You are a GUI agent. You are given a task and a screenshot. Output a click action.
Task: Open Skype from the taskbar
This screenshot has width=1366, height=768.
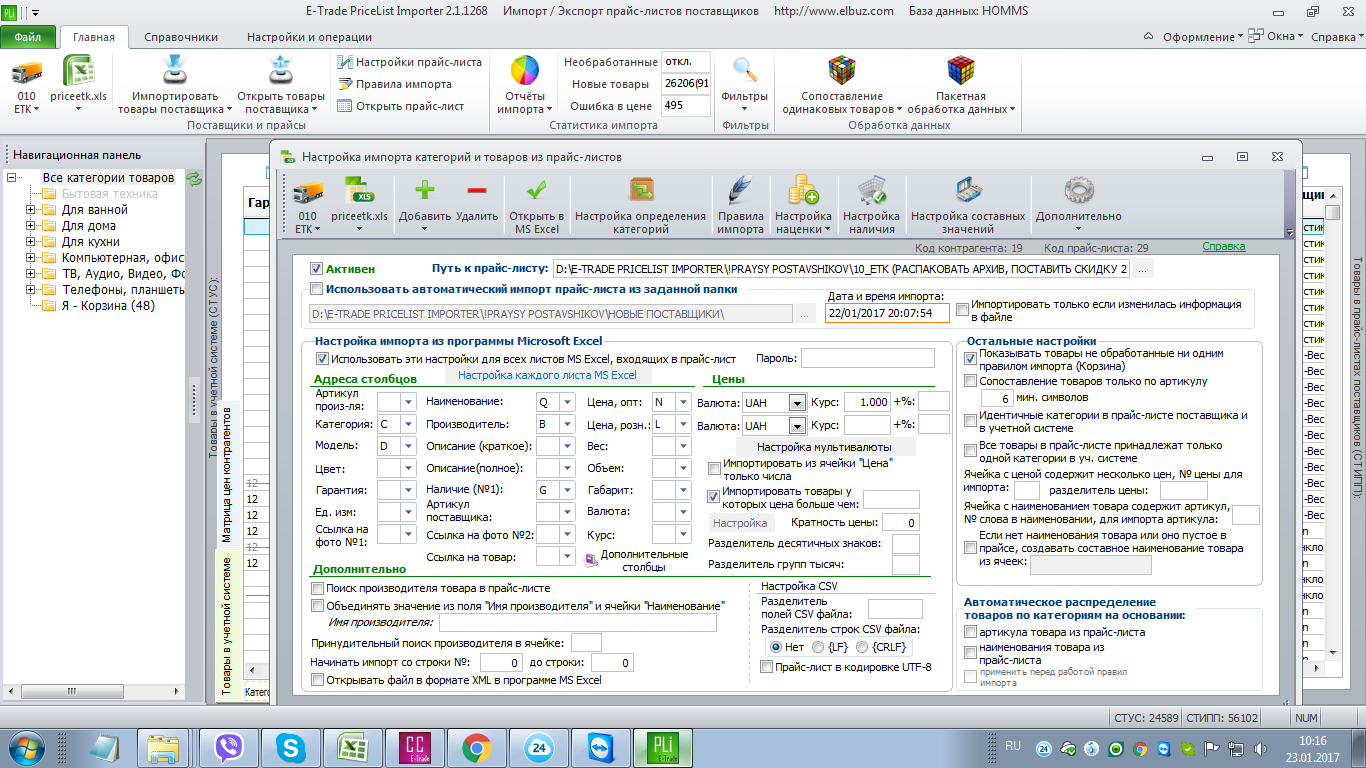[292, 747]
